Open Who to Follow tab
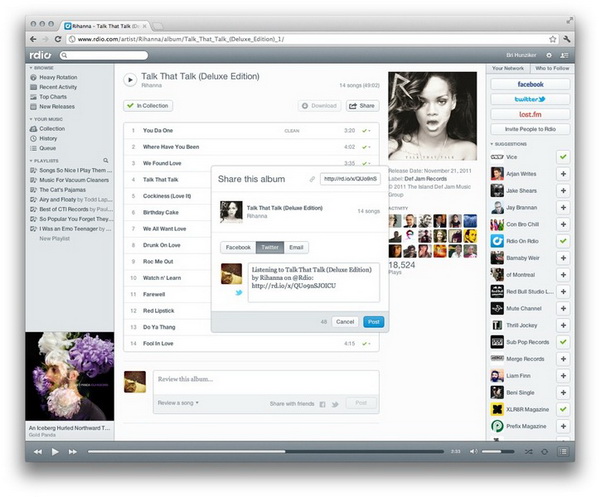 pos(552,68)
